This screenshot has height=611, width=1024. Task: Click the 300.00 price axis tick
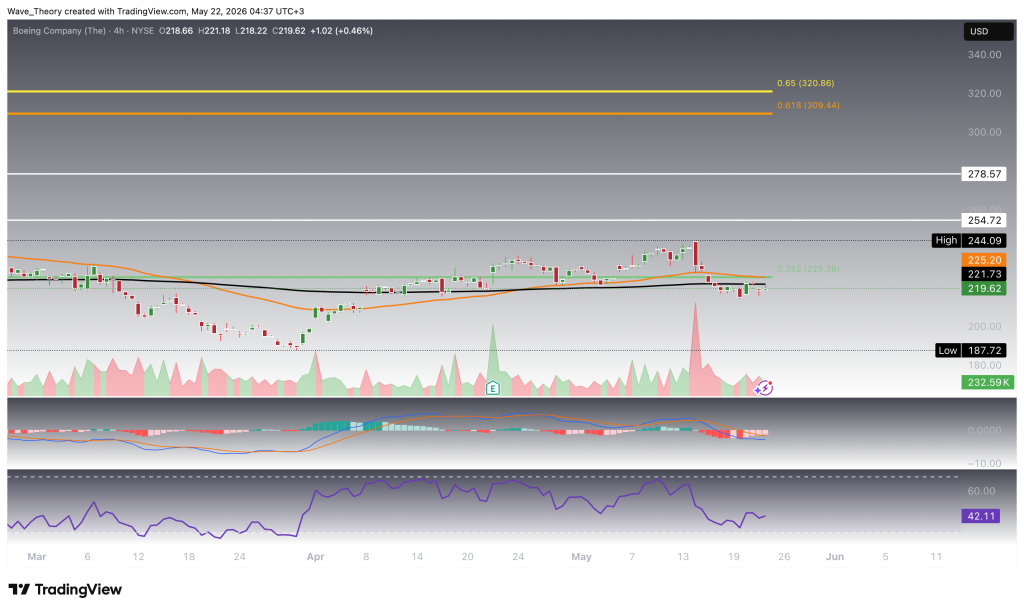984,132
